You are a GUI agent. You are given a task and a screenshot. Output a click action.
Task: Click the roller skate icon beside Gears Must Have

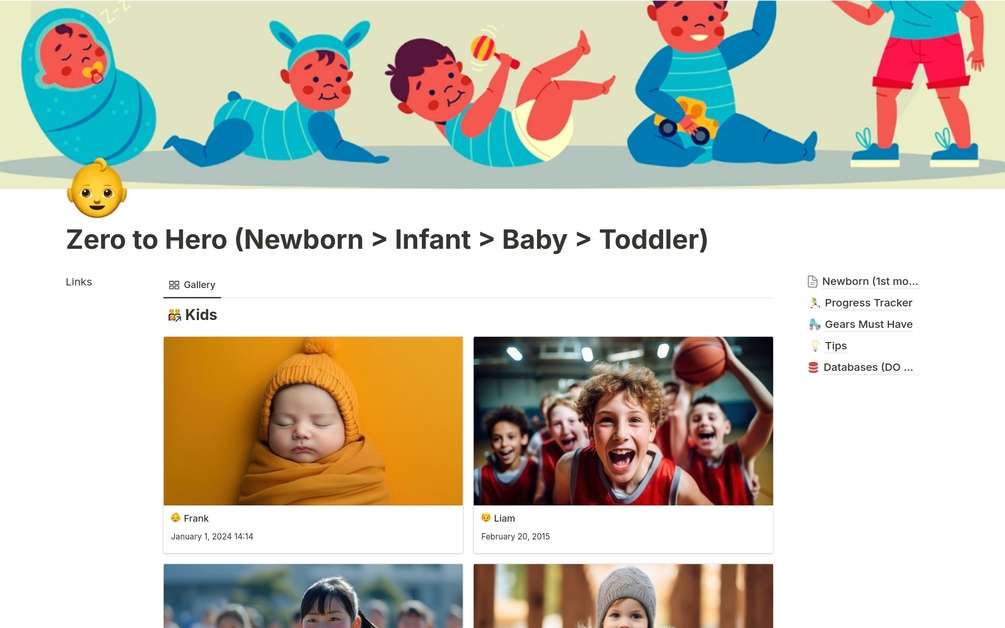[x=814, y=324]
